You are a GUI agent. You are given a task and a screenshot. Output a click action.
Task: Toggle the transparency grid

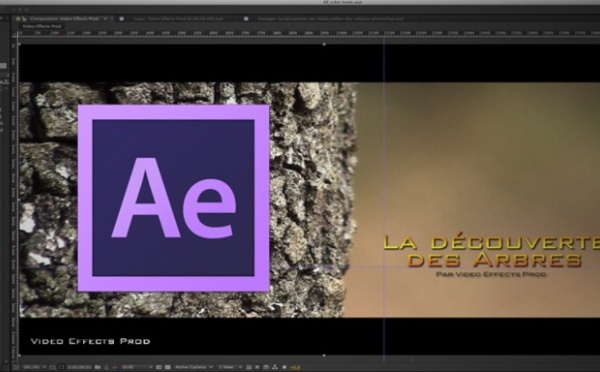tap(167, 367)
